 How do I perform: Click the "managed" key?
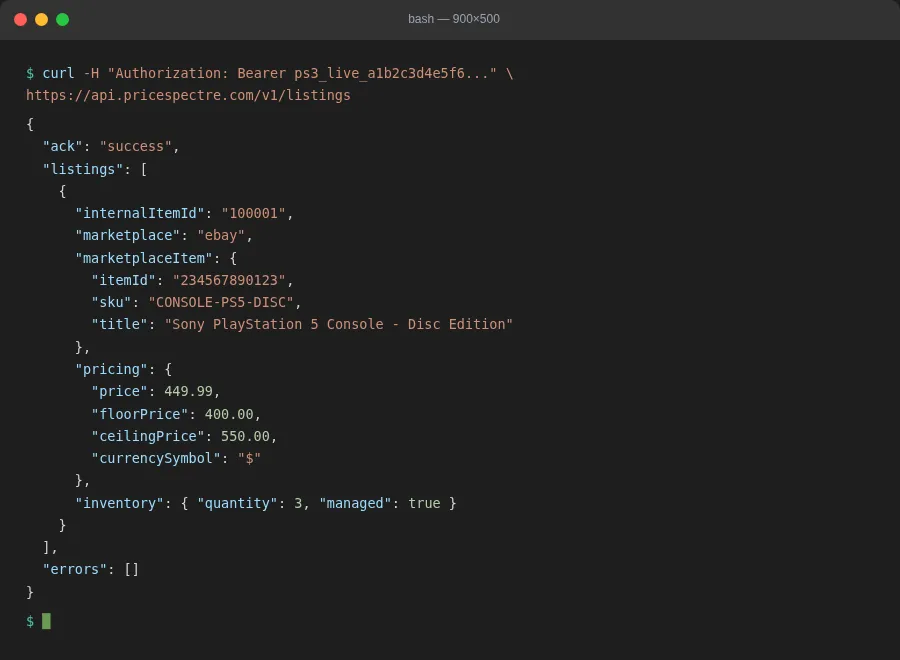click(355, 503)
